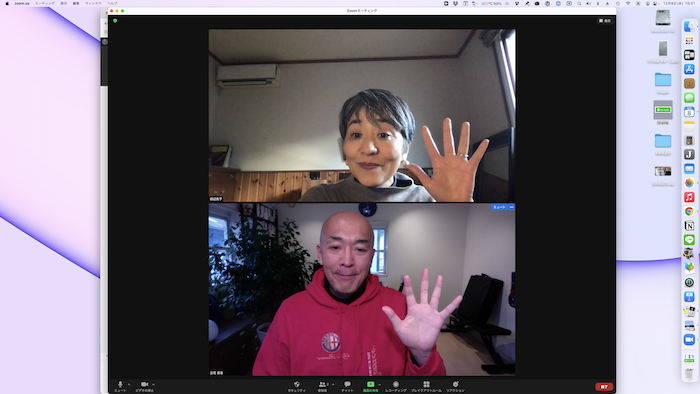
Task: Open the Chat panel
Action: (347, 386)
